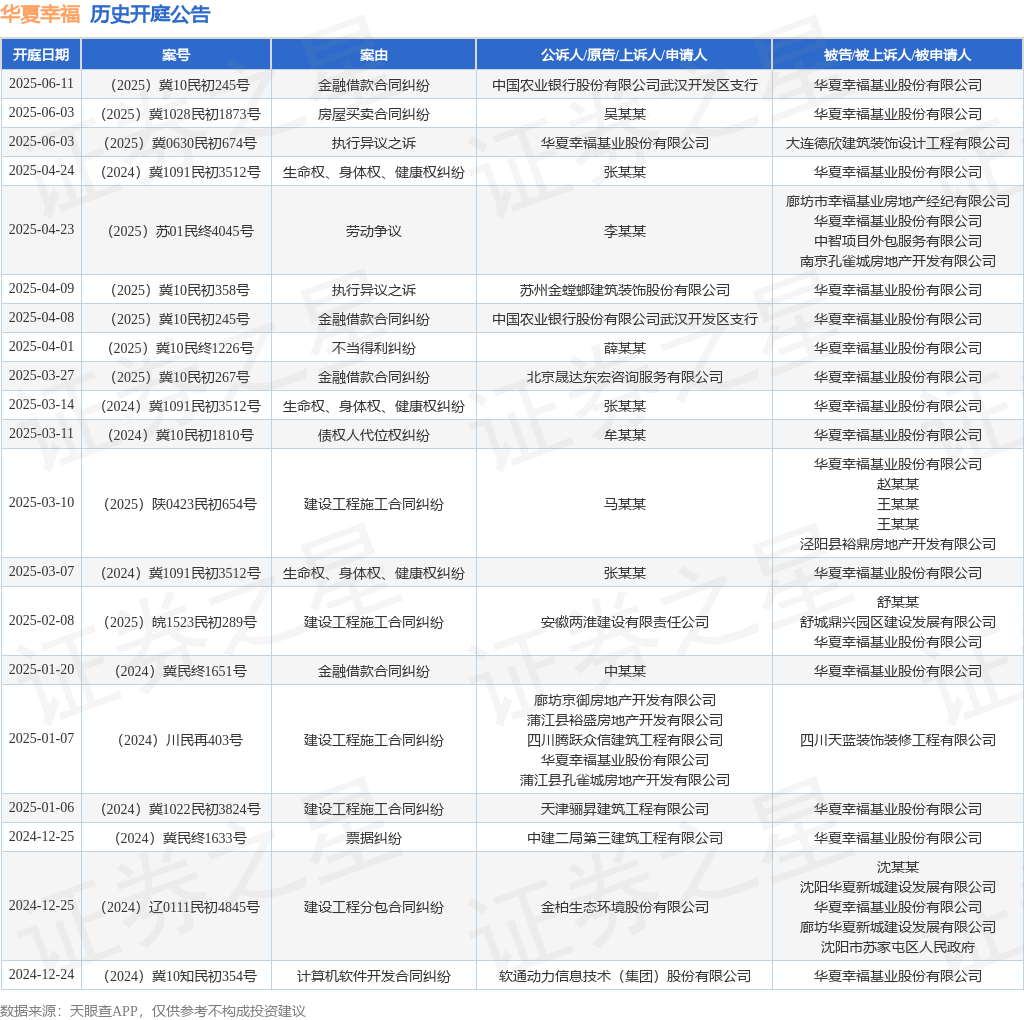Click the 历史开庭公告 heading

pos(150,14)
